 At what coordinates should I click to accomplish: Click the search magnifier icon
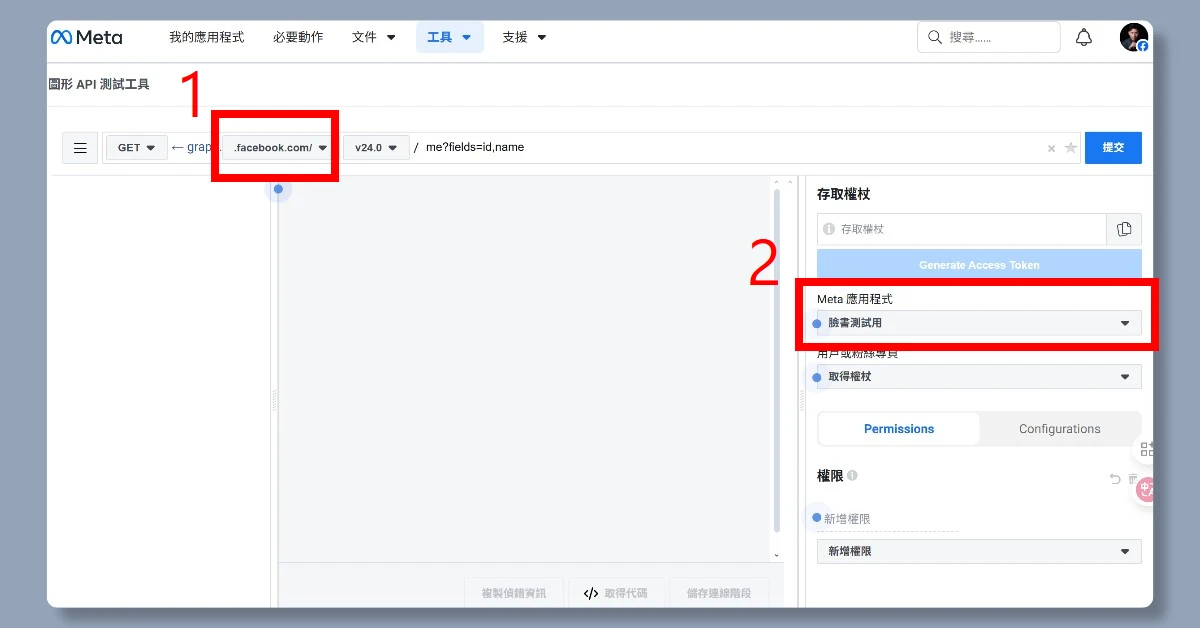click(935, 37)
